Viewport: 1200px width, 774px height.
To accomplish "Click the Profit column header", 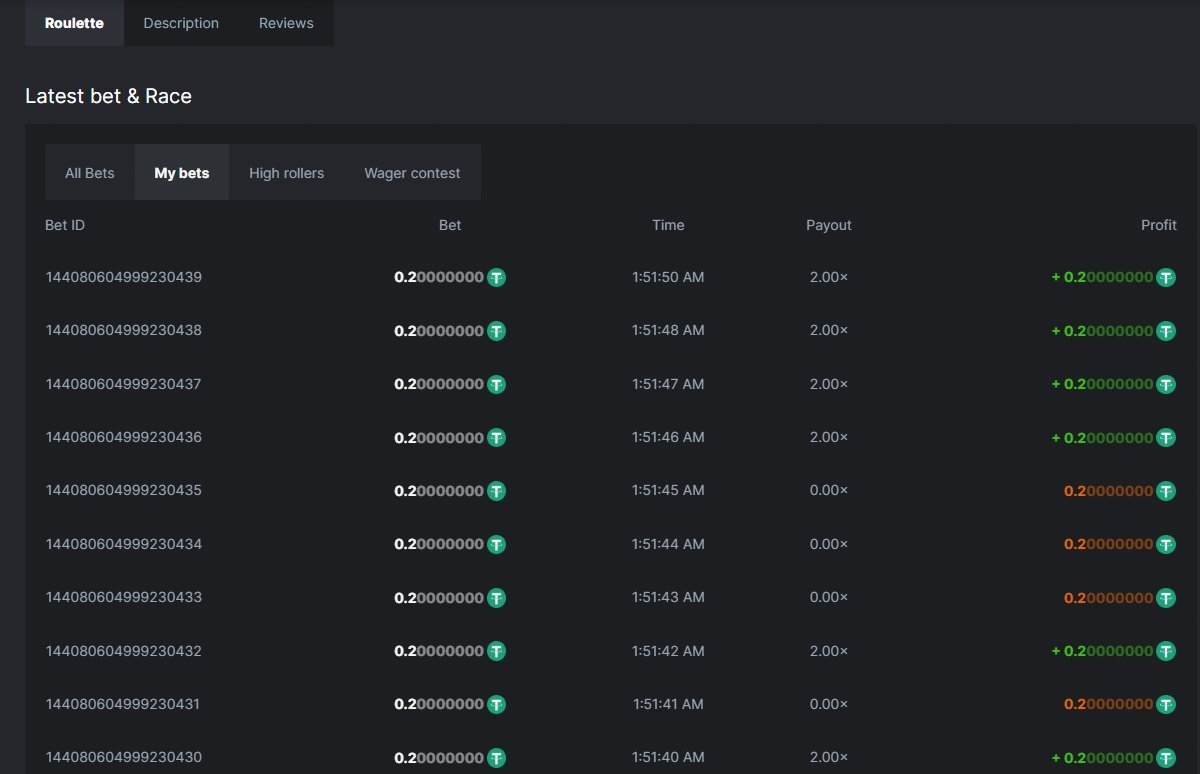I will [x=1158, y=225].
